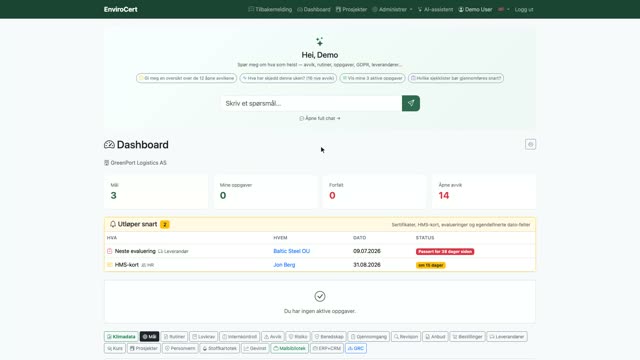Select suggestion about sjekklister som bør gjennomføres

click(456, 78)
